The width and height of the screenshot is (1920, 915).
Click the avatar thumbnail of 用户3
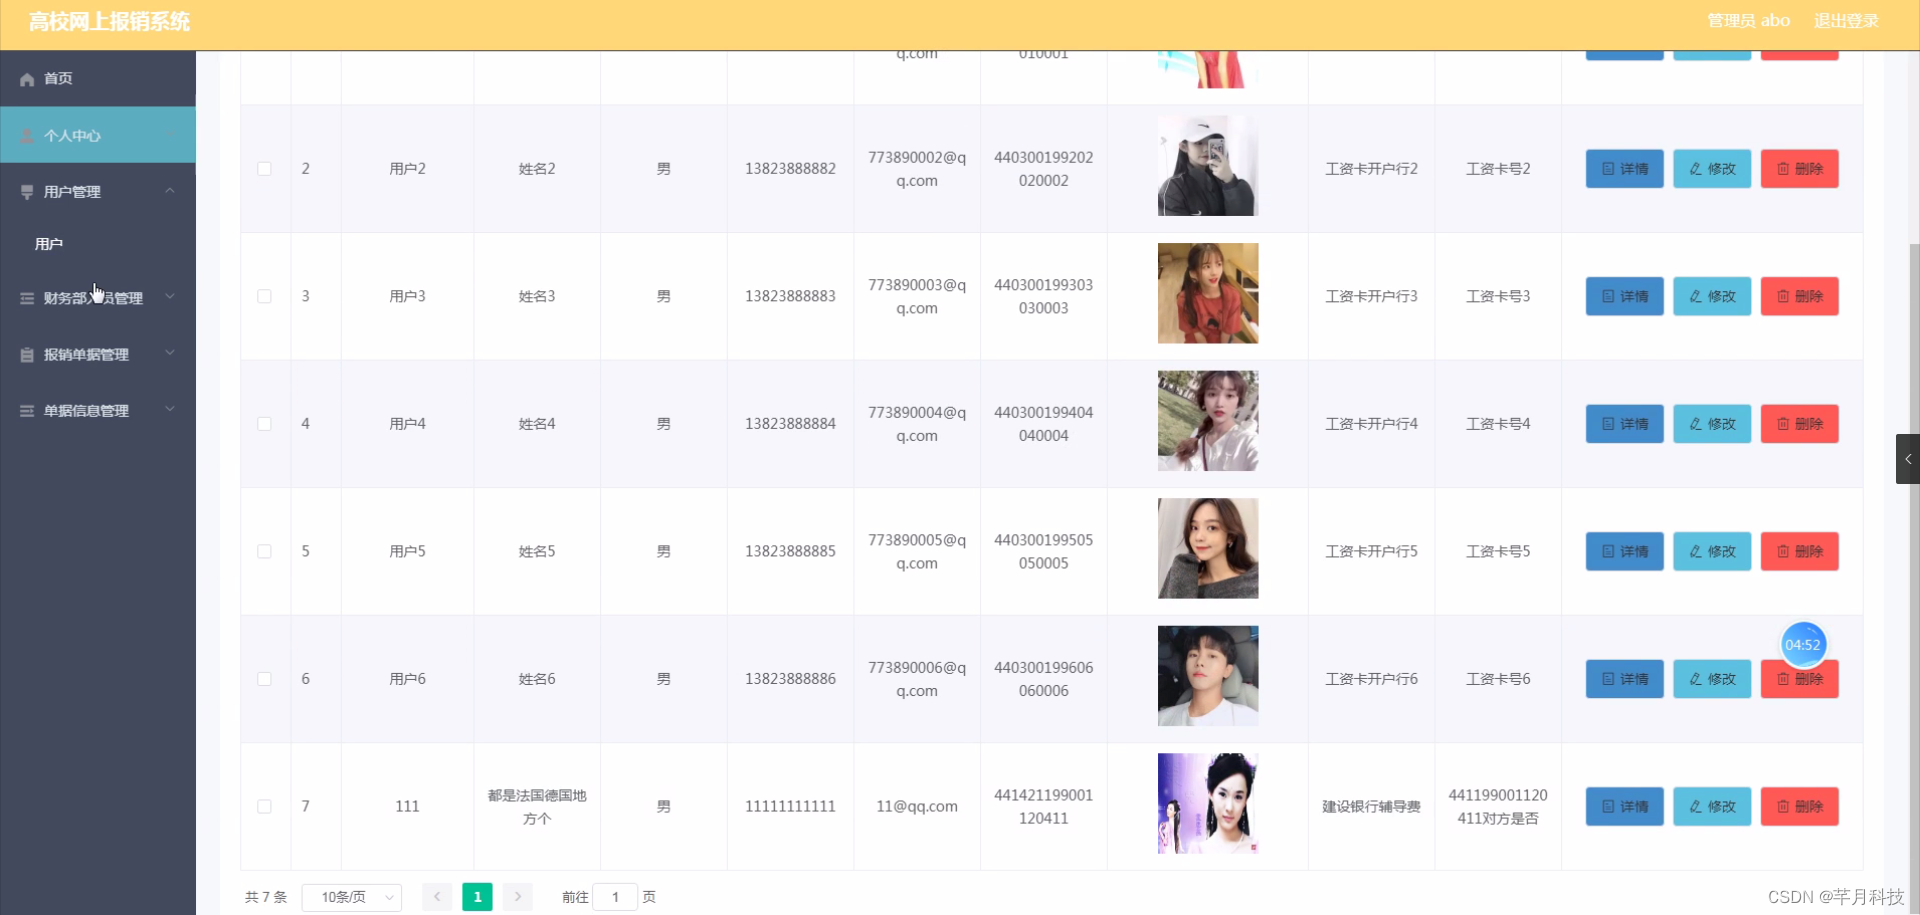click(1207, 293)
